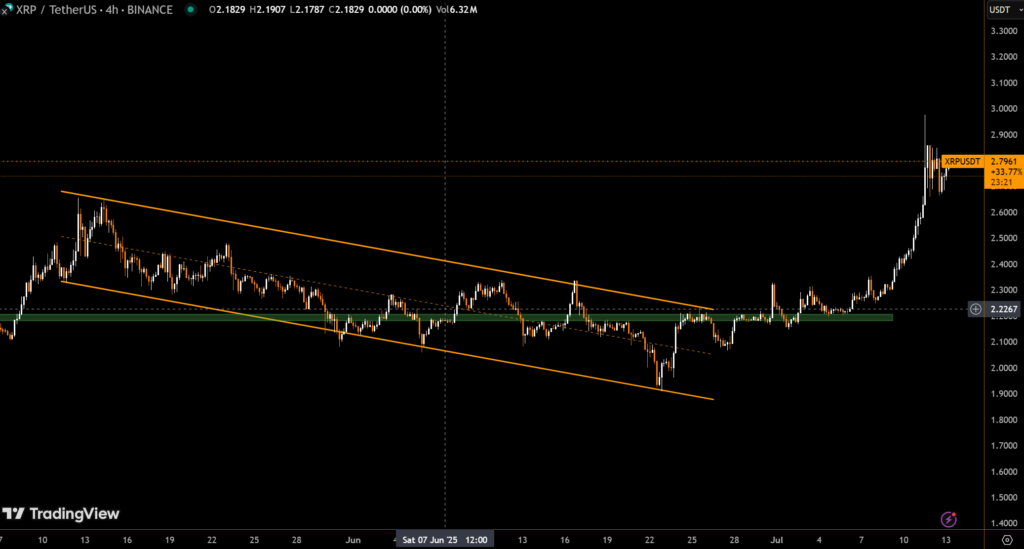Click the green market status dot
The image size is (1024, 549).
coord(190,10)
